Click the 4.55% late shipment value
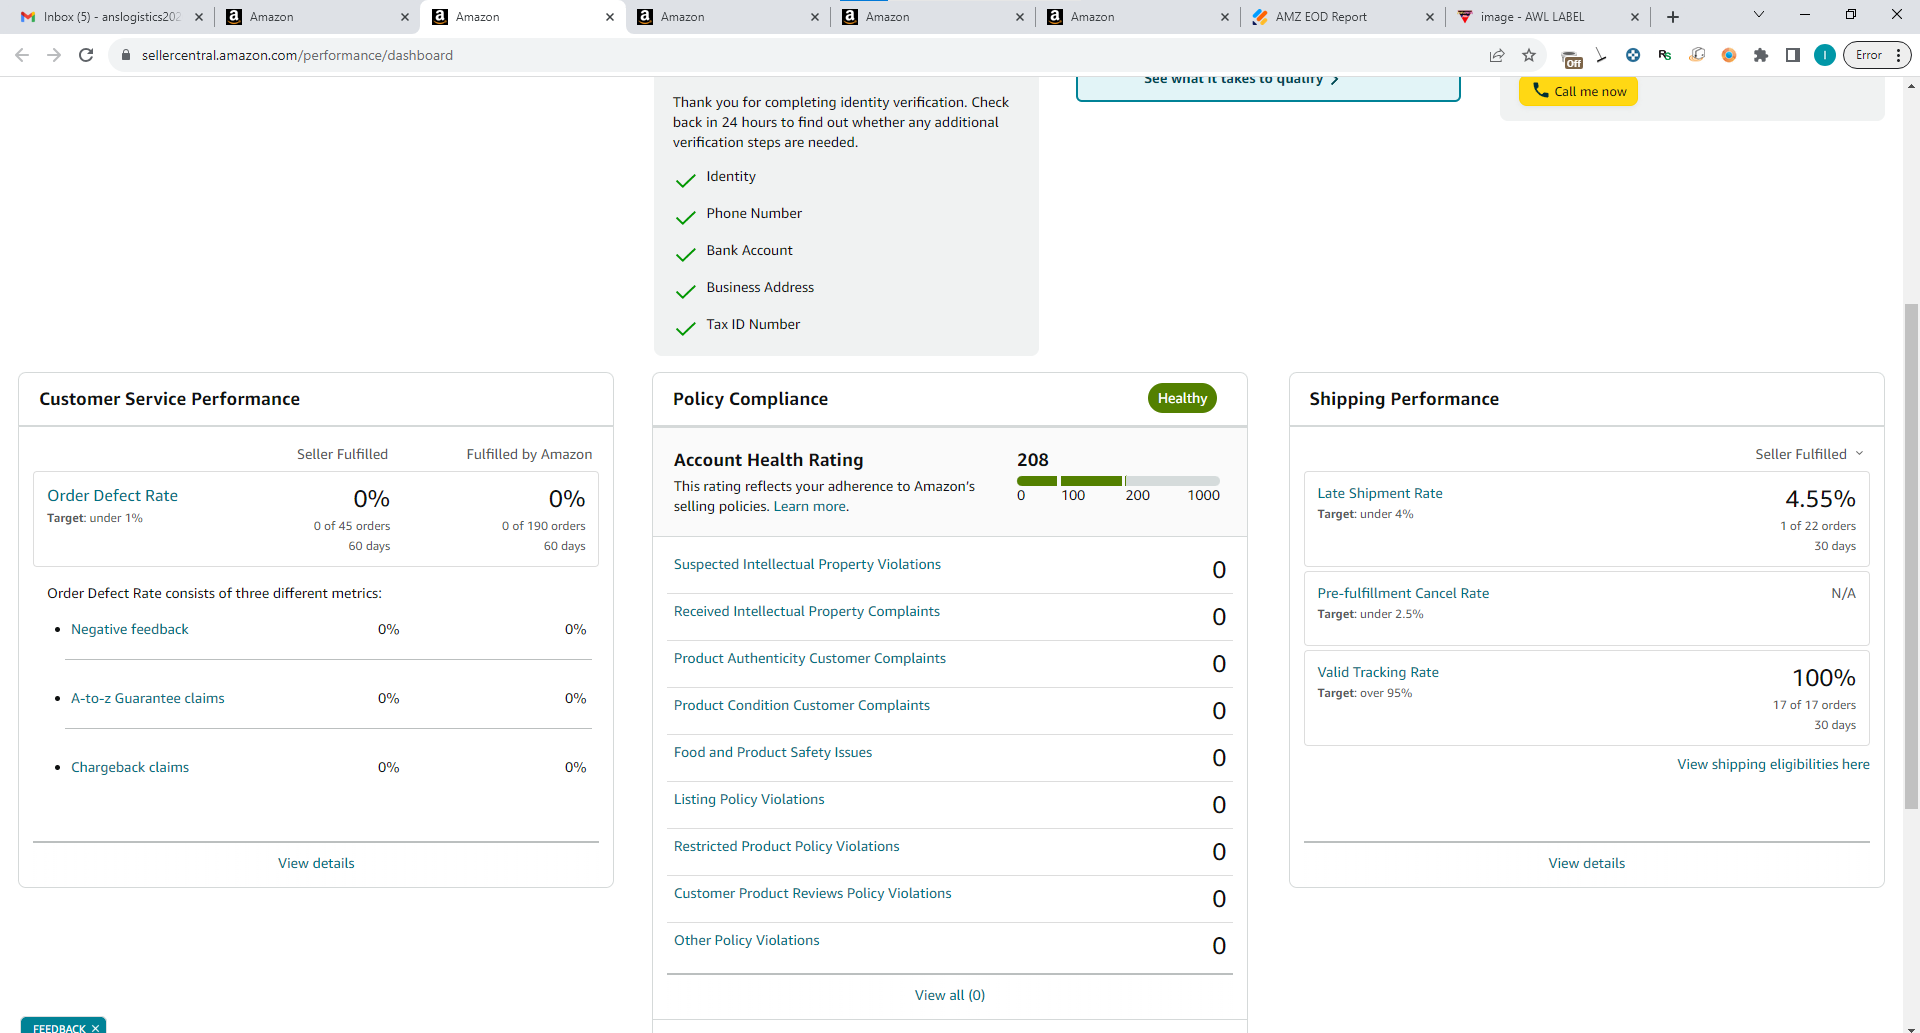The width and height of the screenshot is (1920, 1033). pos(1819,498)
